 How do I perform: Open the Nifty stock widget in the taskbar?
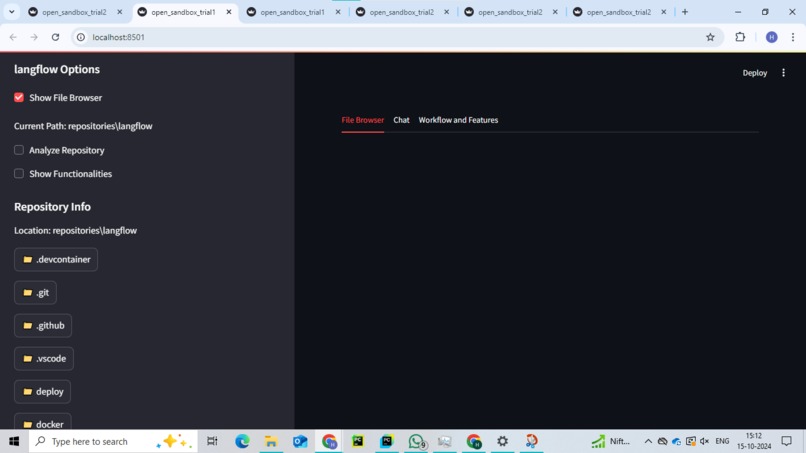pos(611,441)
